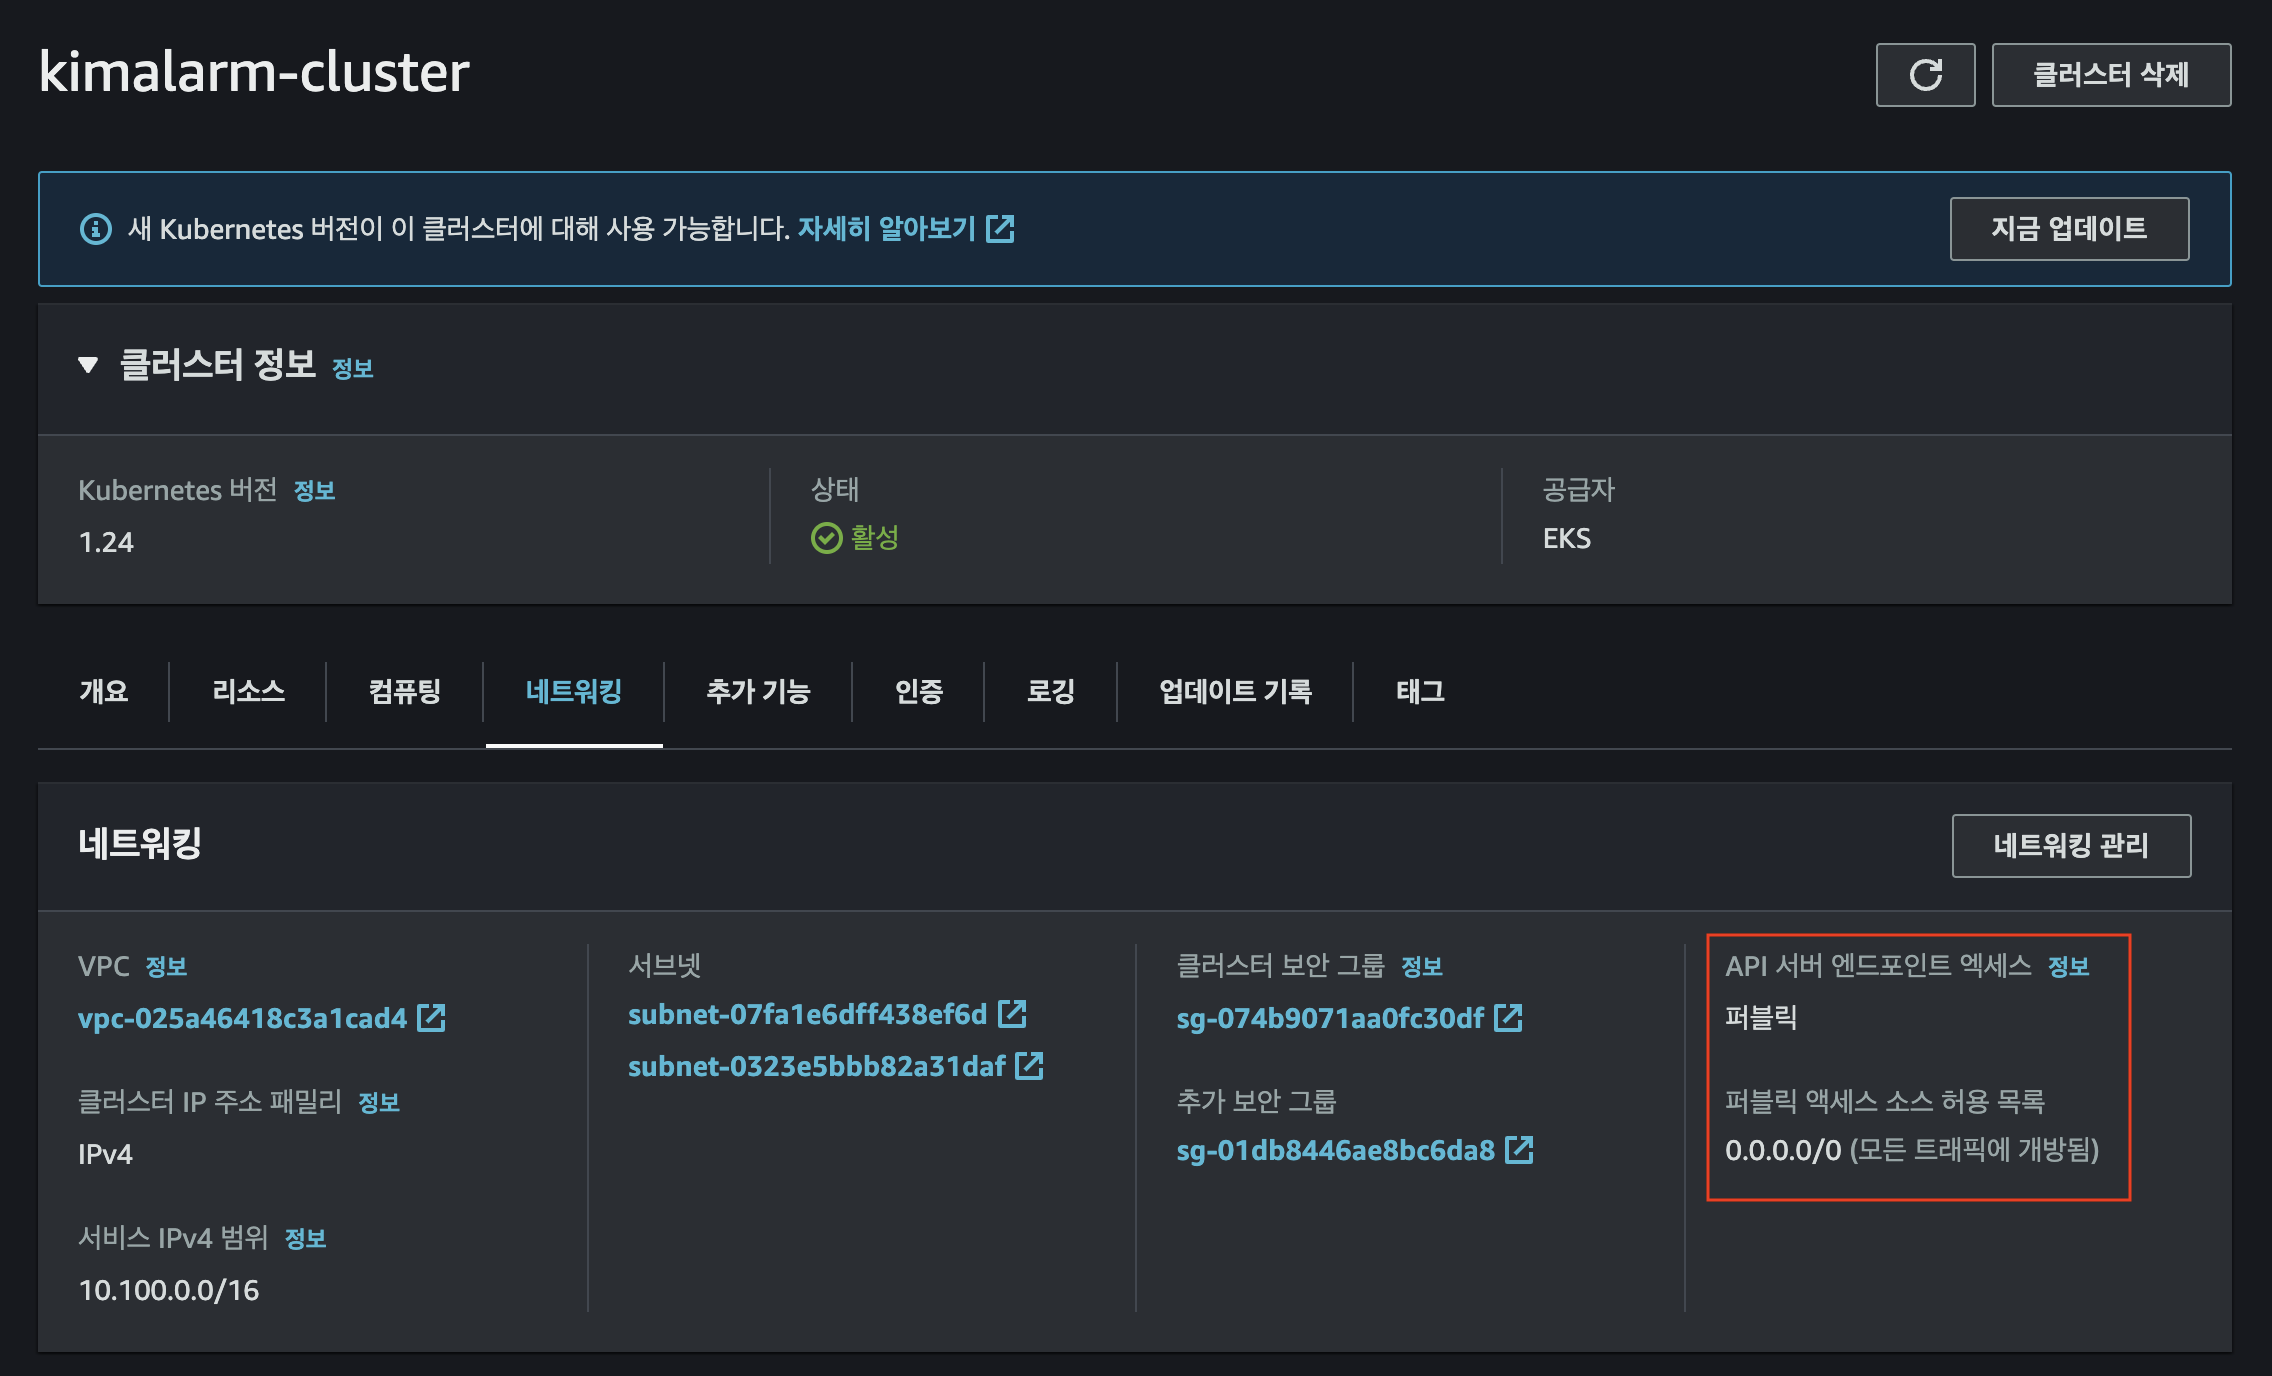
Task: Click the refresh icon button
Action: coord(1924,75)
